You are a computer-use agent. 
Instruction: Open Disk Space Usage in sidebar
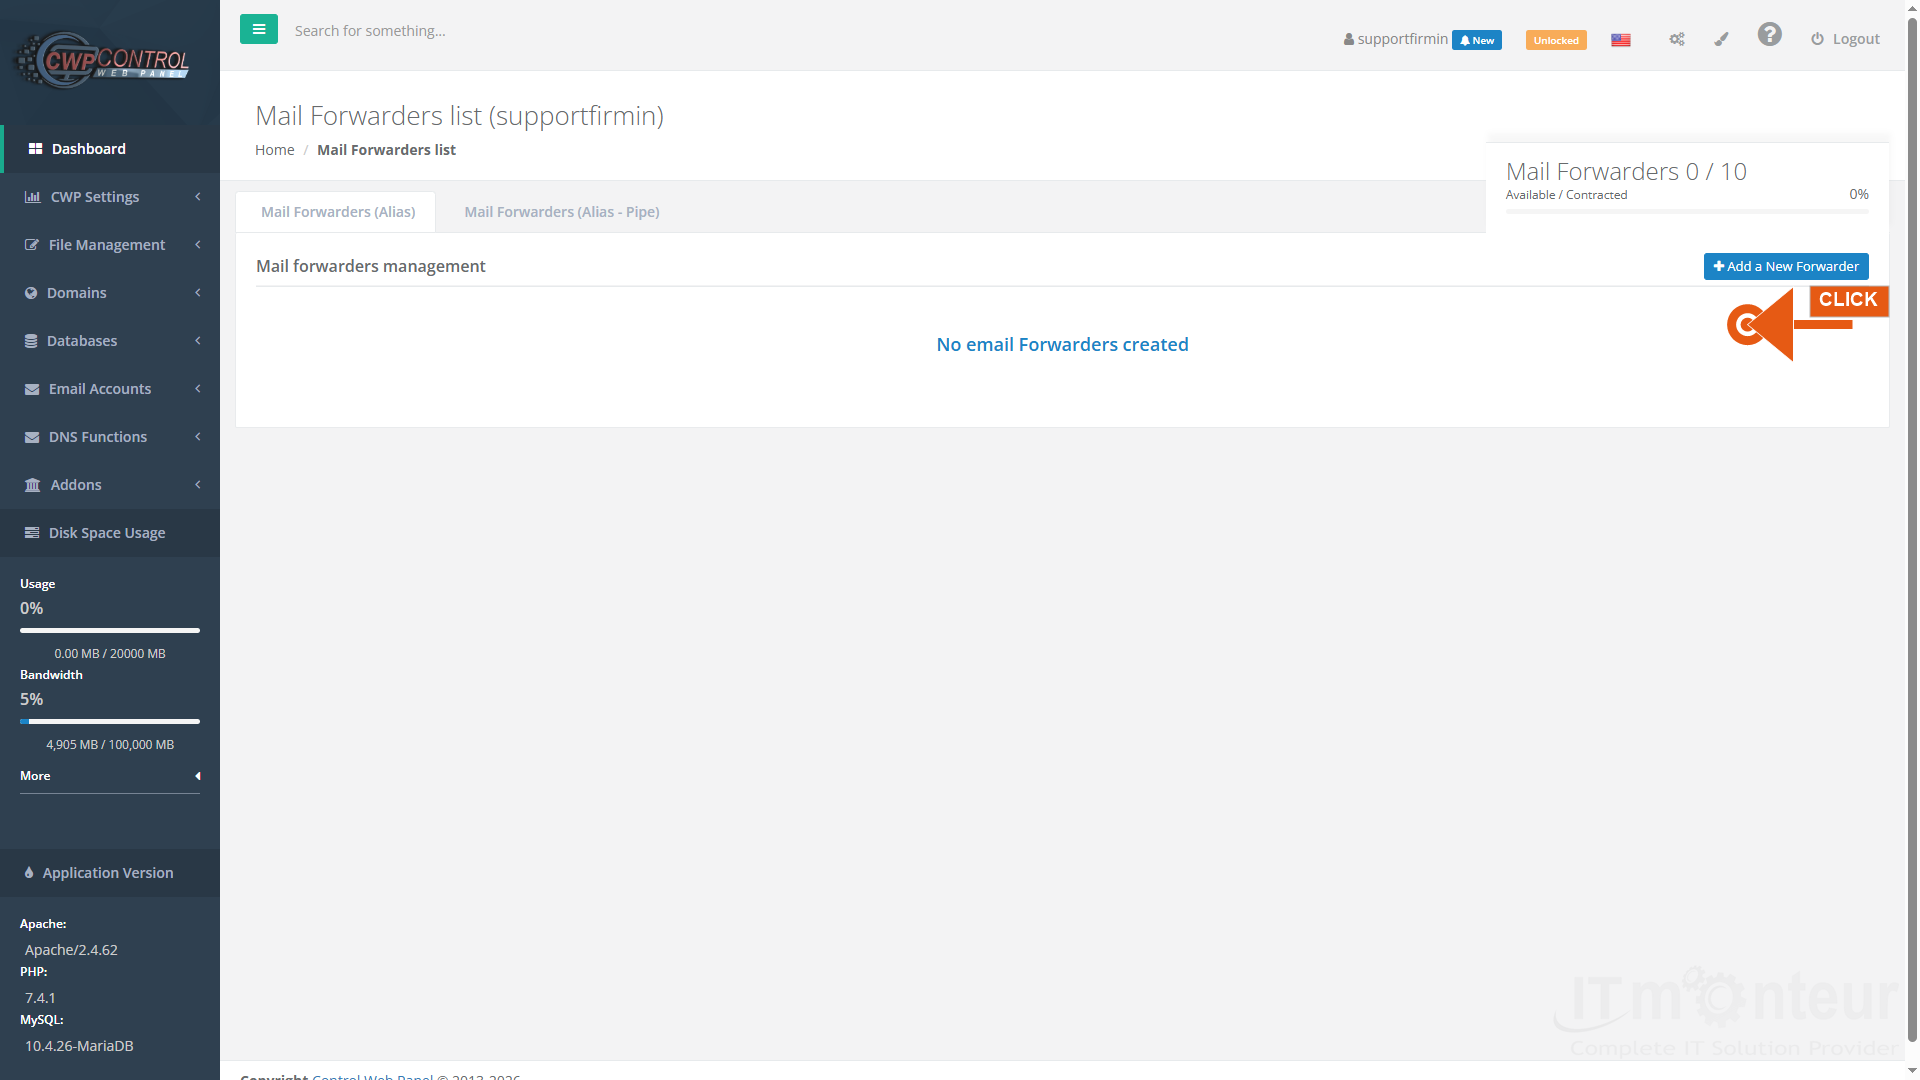coord(110,533)
